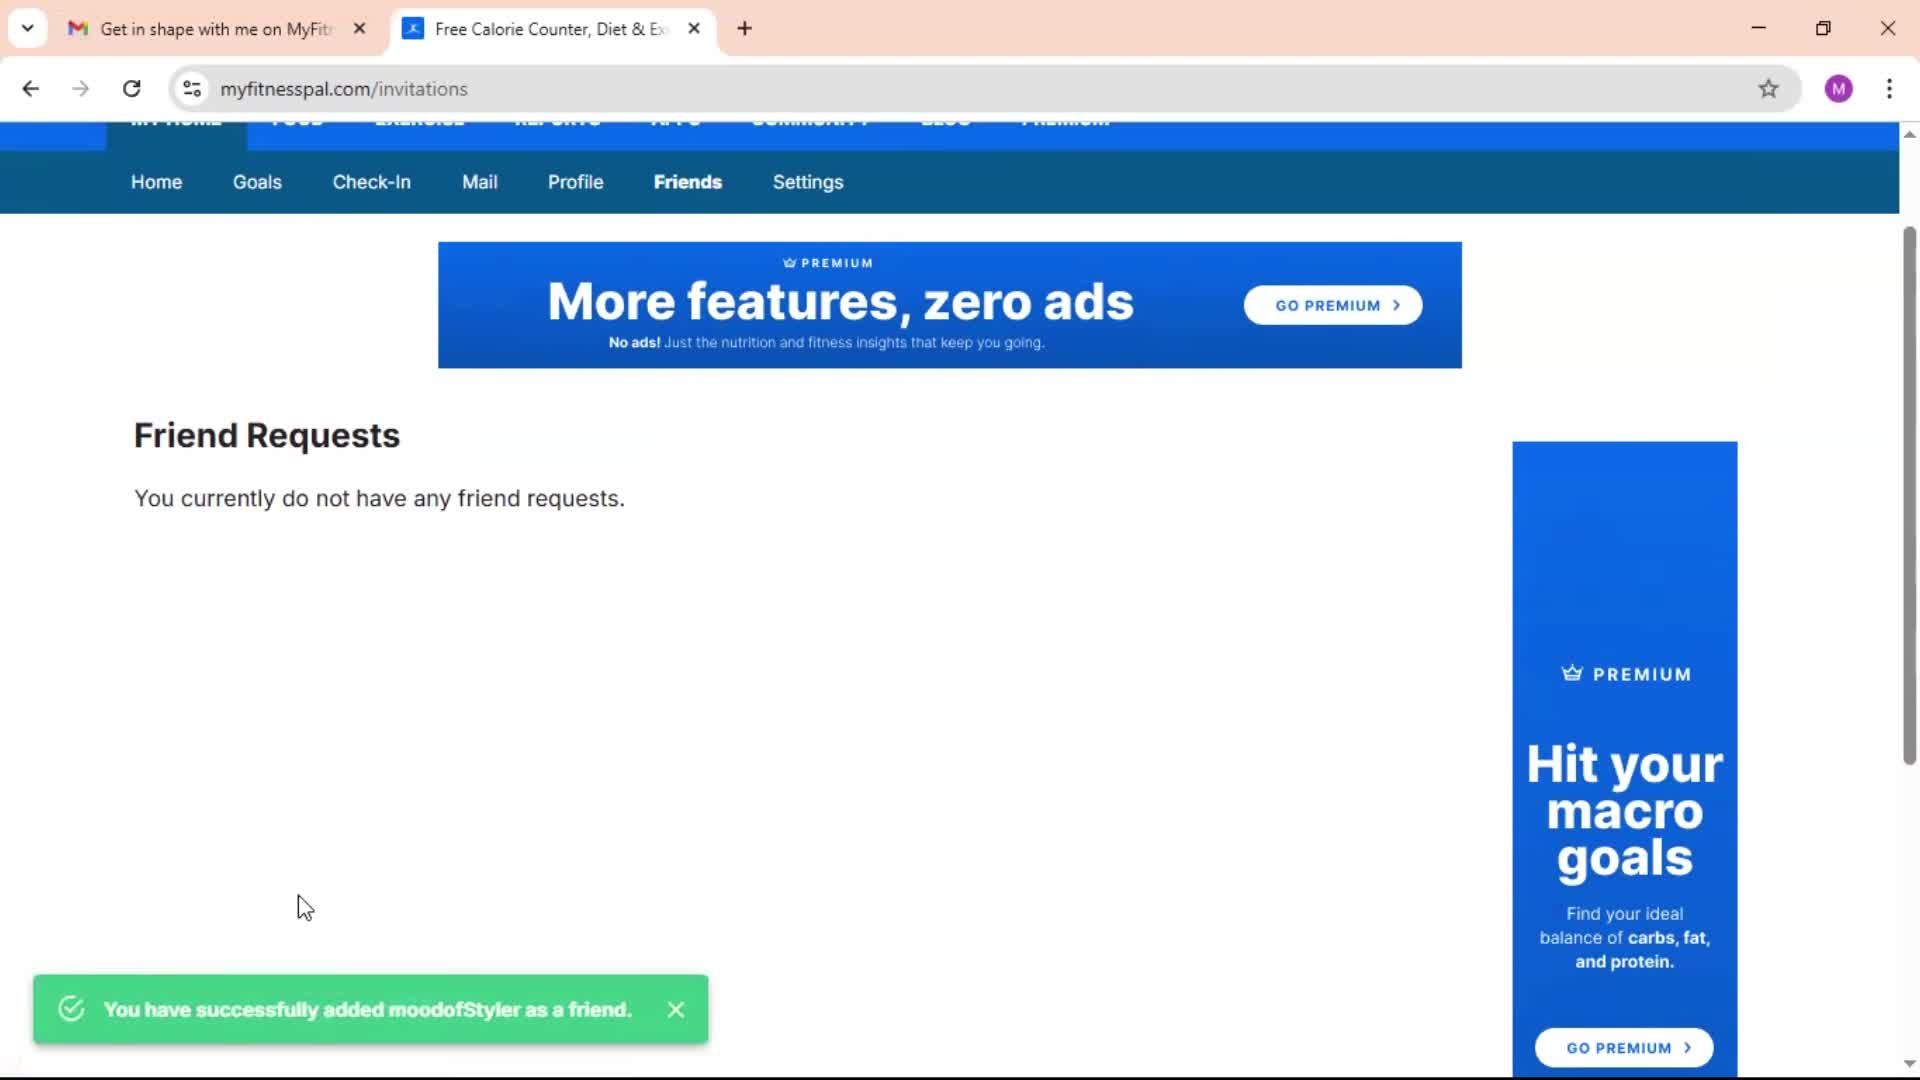Click Go Premium in the sidebar ad
This screenshot has width=1920, height=1080.
[1624, 1047]
